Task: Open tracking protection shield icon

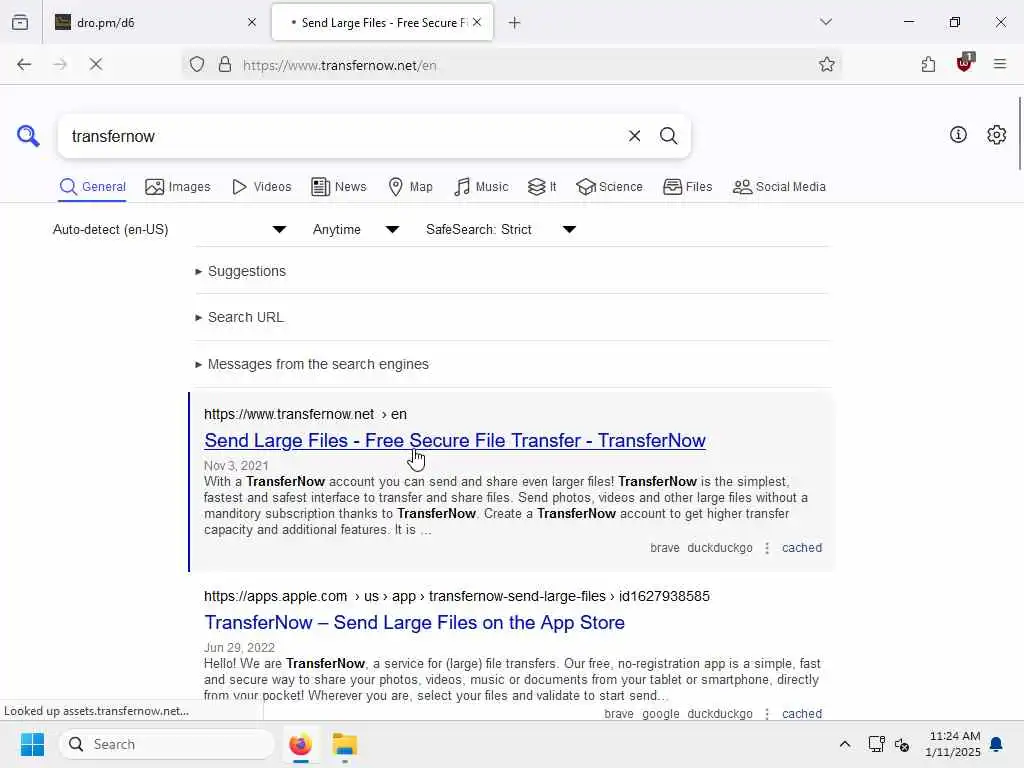Action: [197, 64]
